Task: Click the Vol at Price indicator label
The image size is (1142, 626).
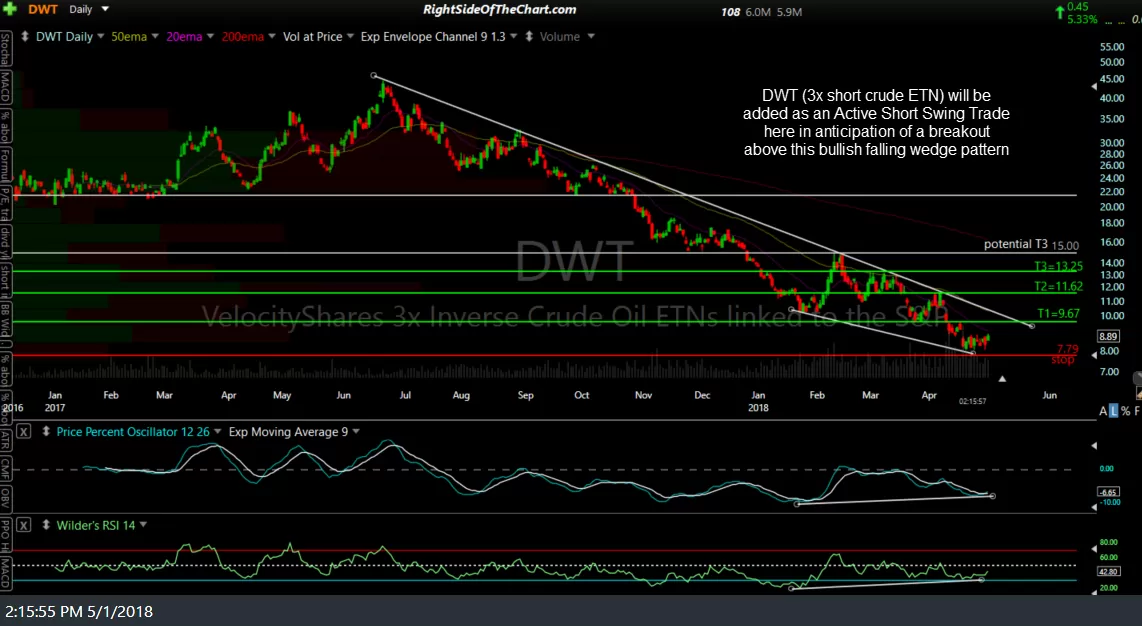Action: pyautogui.click(x=312, y=36)
